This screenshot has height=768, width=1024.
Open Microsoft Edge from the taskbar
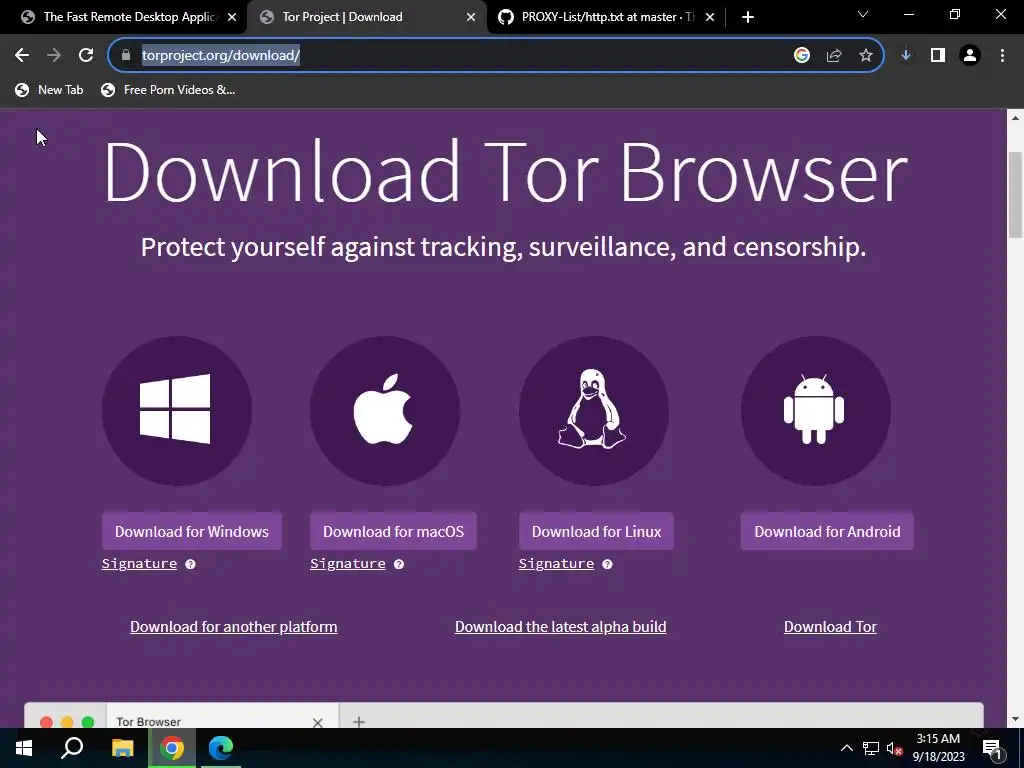pyautogui.click(x=221, y=748)
